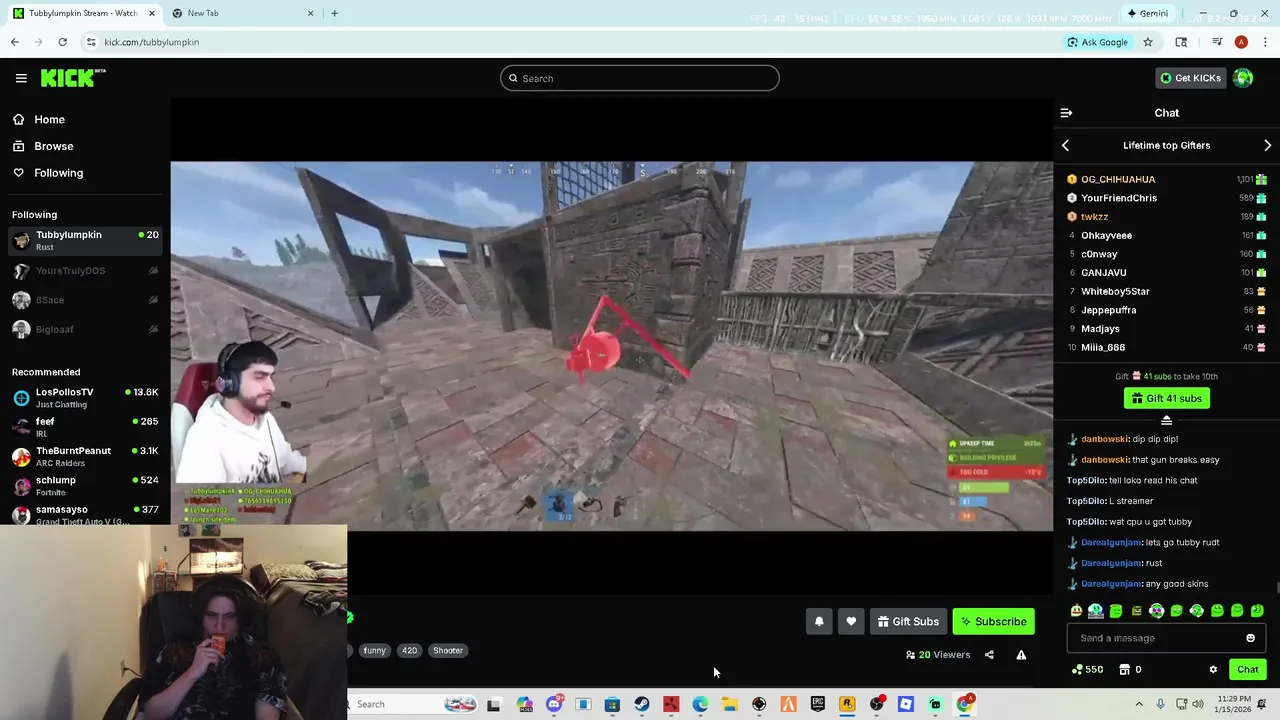The width and height of the screenshot is (1280, 720).
Task: Click the Get KICKs button
Action: (1190, 78)
